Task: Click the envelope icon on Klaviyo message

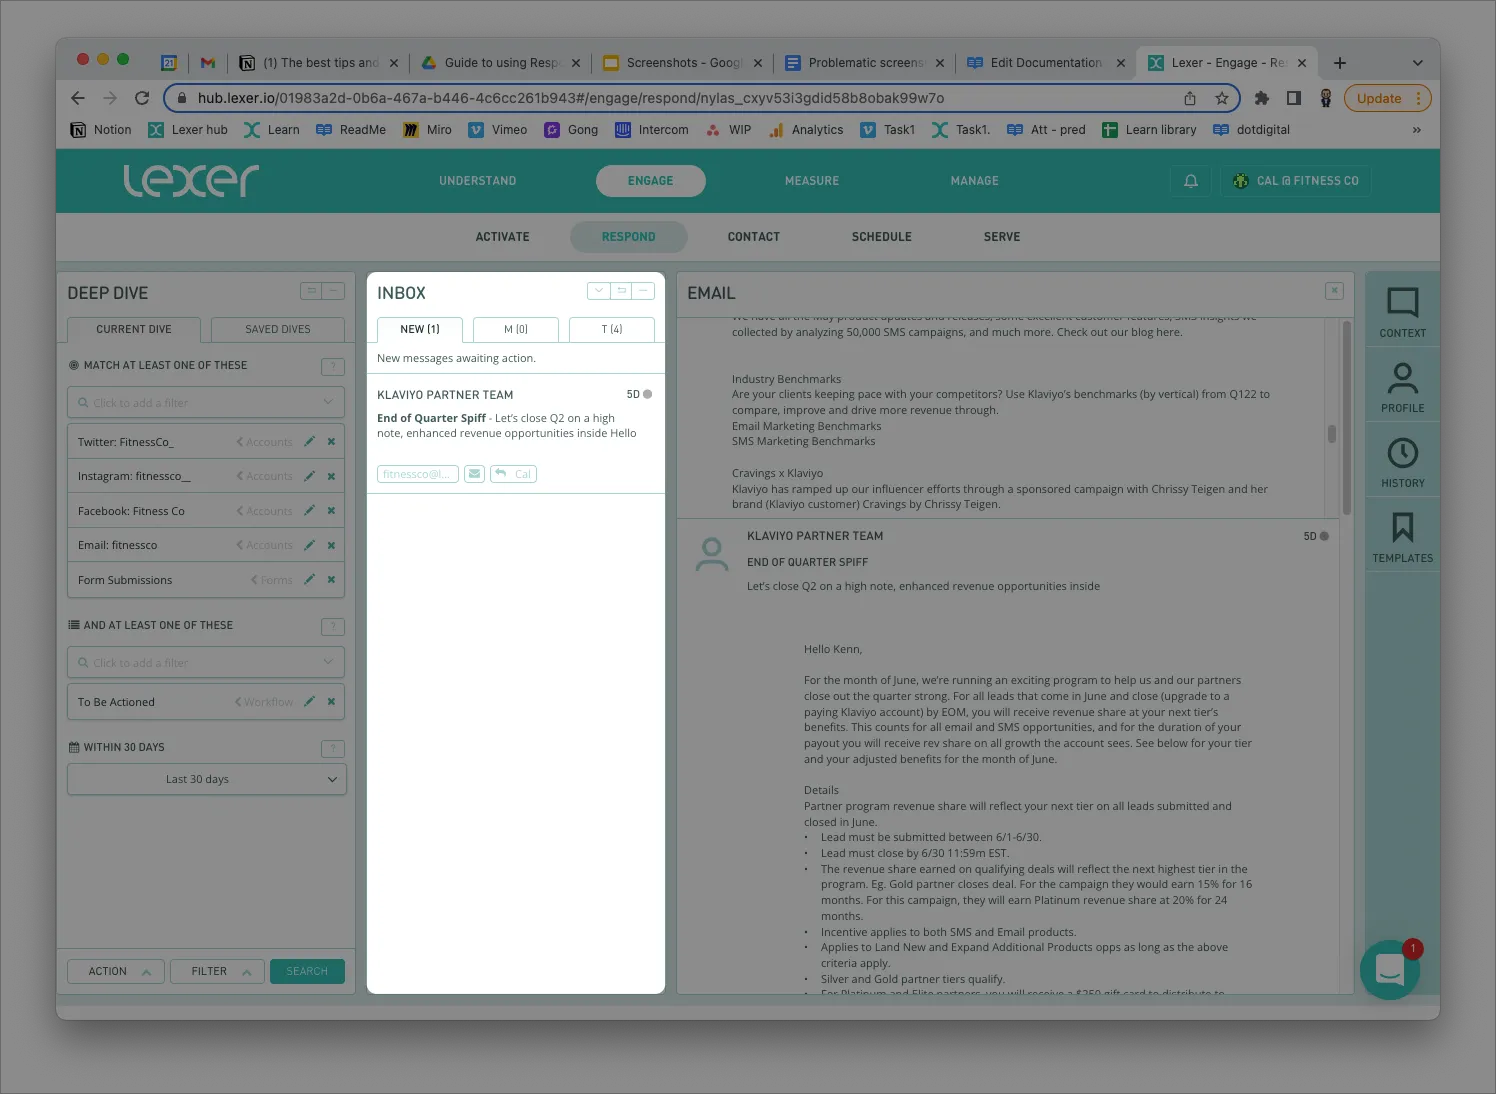Action: [474, 474]
